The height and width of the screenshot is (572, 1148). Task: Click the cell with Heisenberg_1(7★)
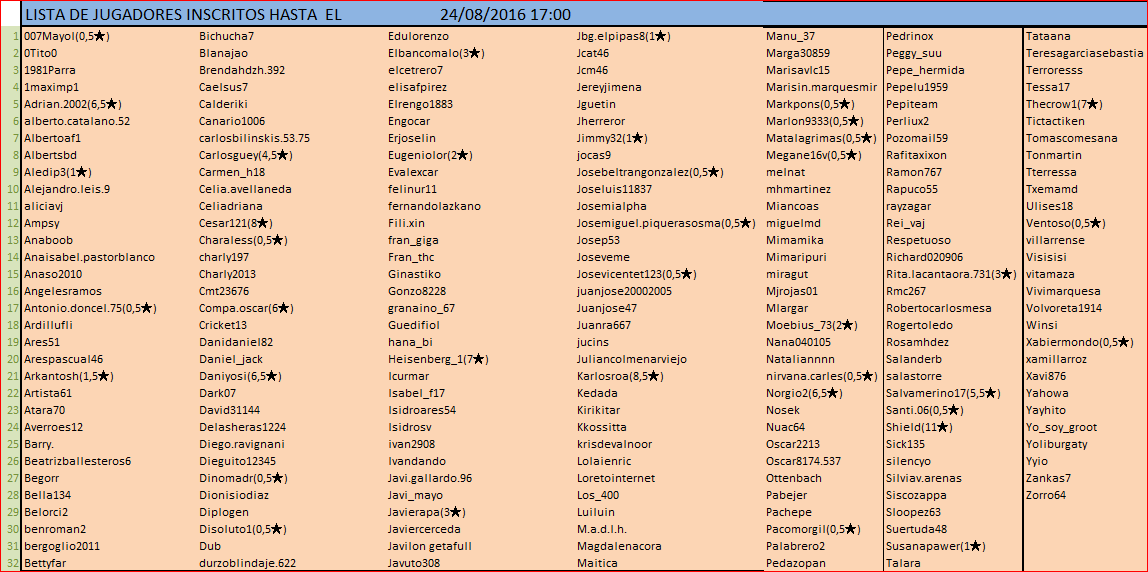(x=438, y=359)
